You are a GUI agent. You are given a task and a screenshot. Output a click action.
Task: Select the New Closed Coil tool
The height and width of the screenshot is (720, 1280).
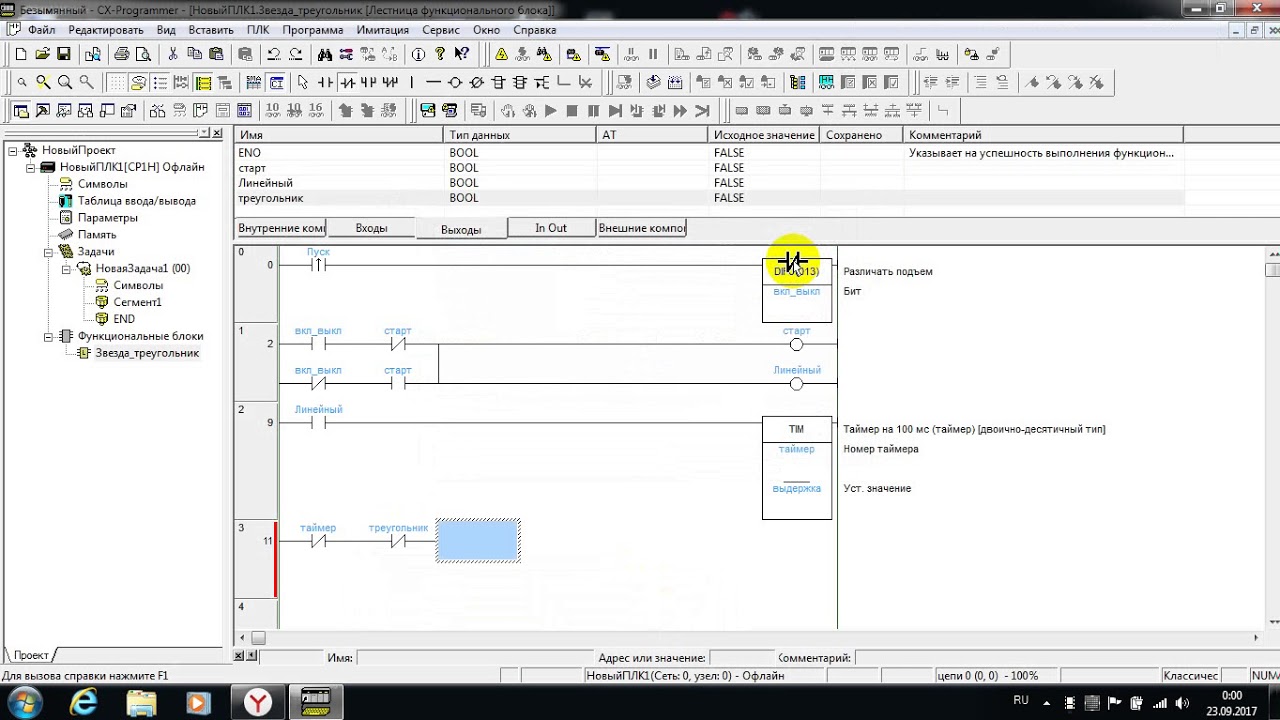[476, 82]
